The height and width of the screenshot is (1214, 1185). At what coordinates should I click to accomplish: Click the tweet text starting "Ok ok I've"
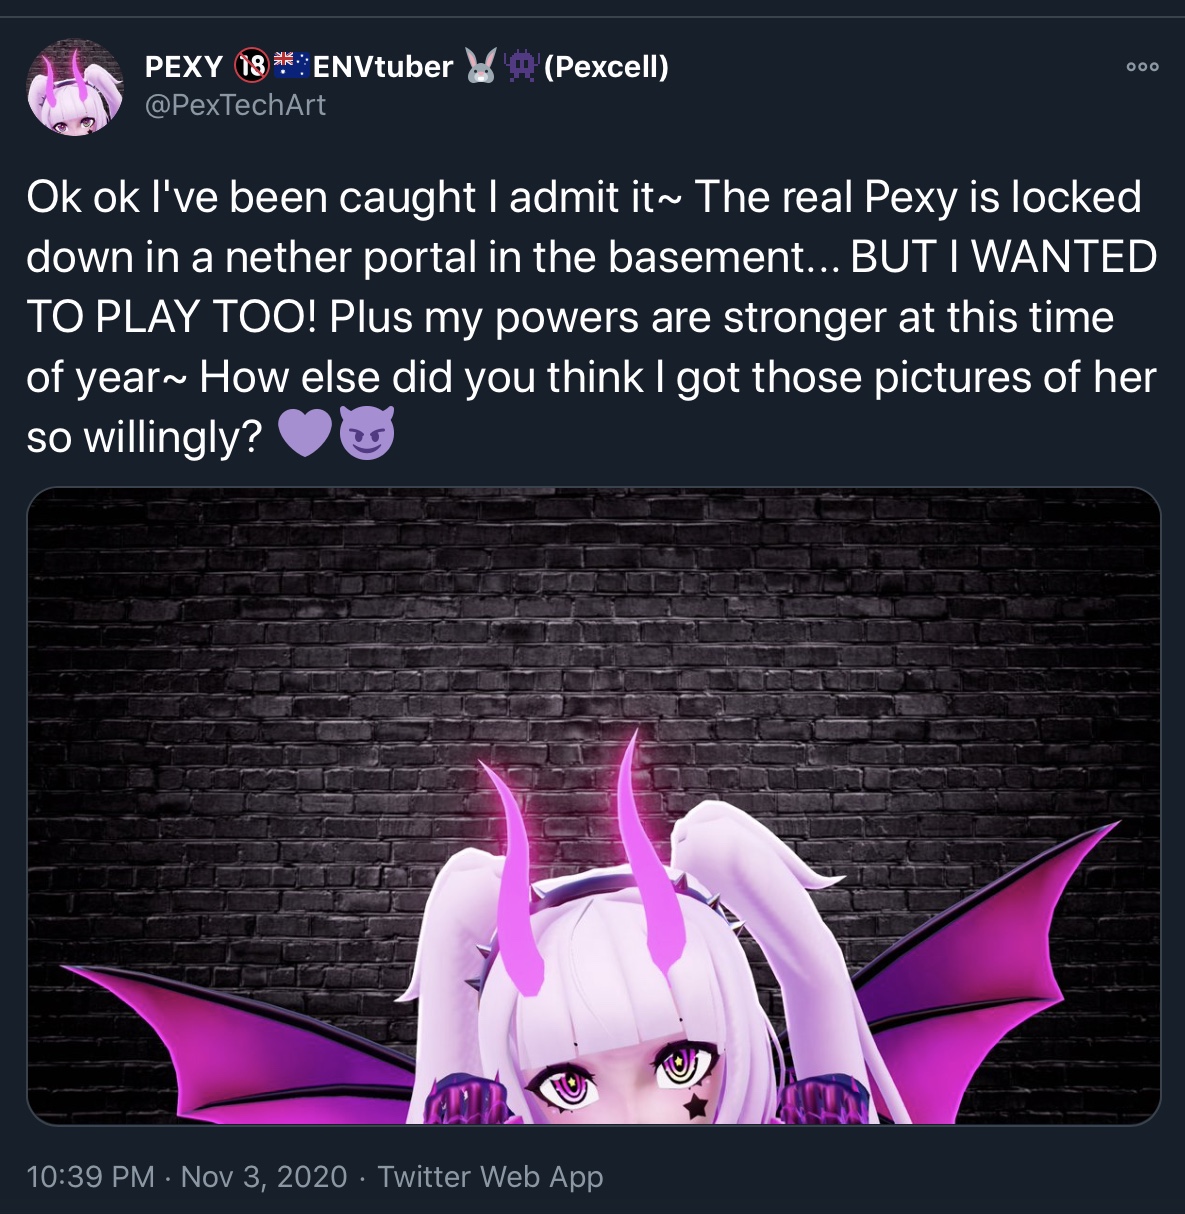click(591, 317)
